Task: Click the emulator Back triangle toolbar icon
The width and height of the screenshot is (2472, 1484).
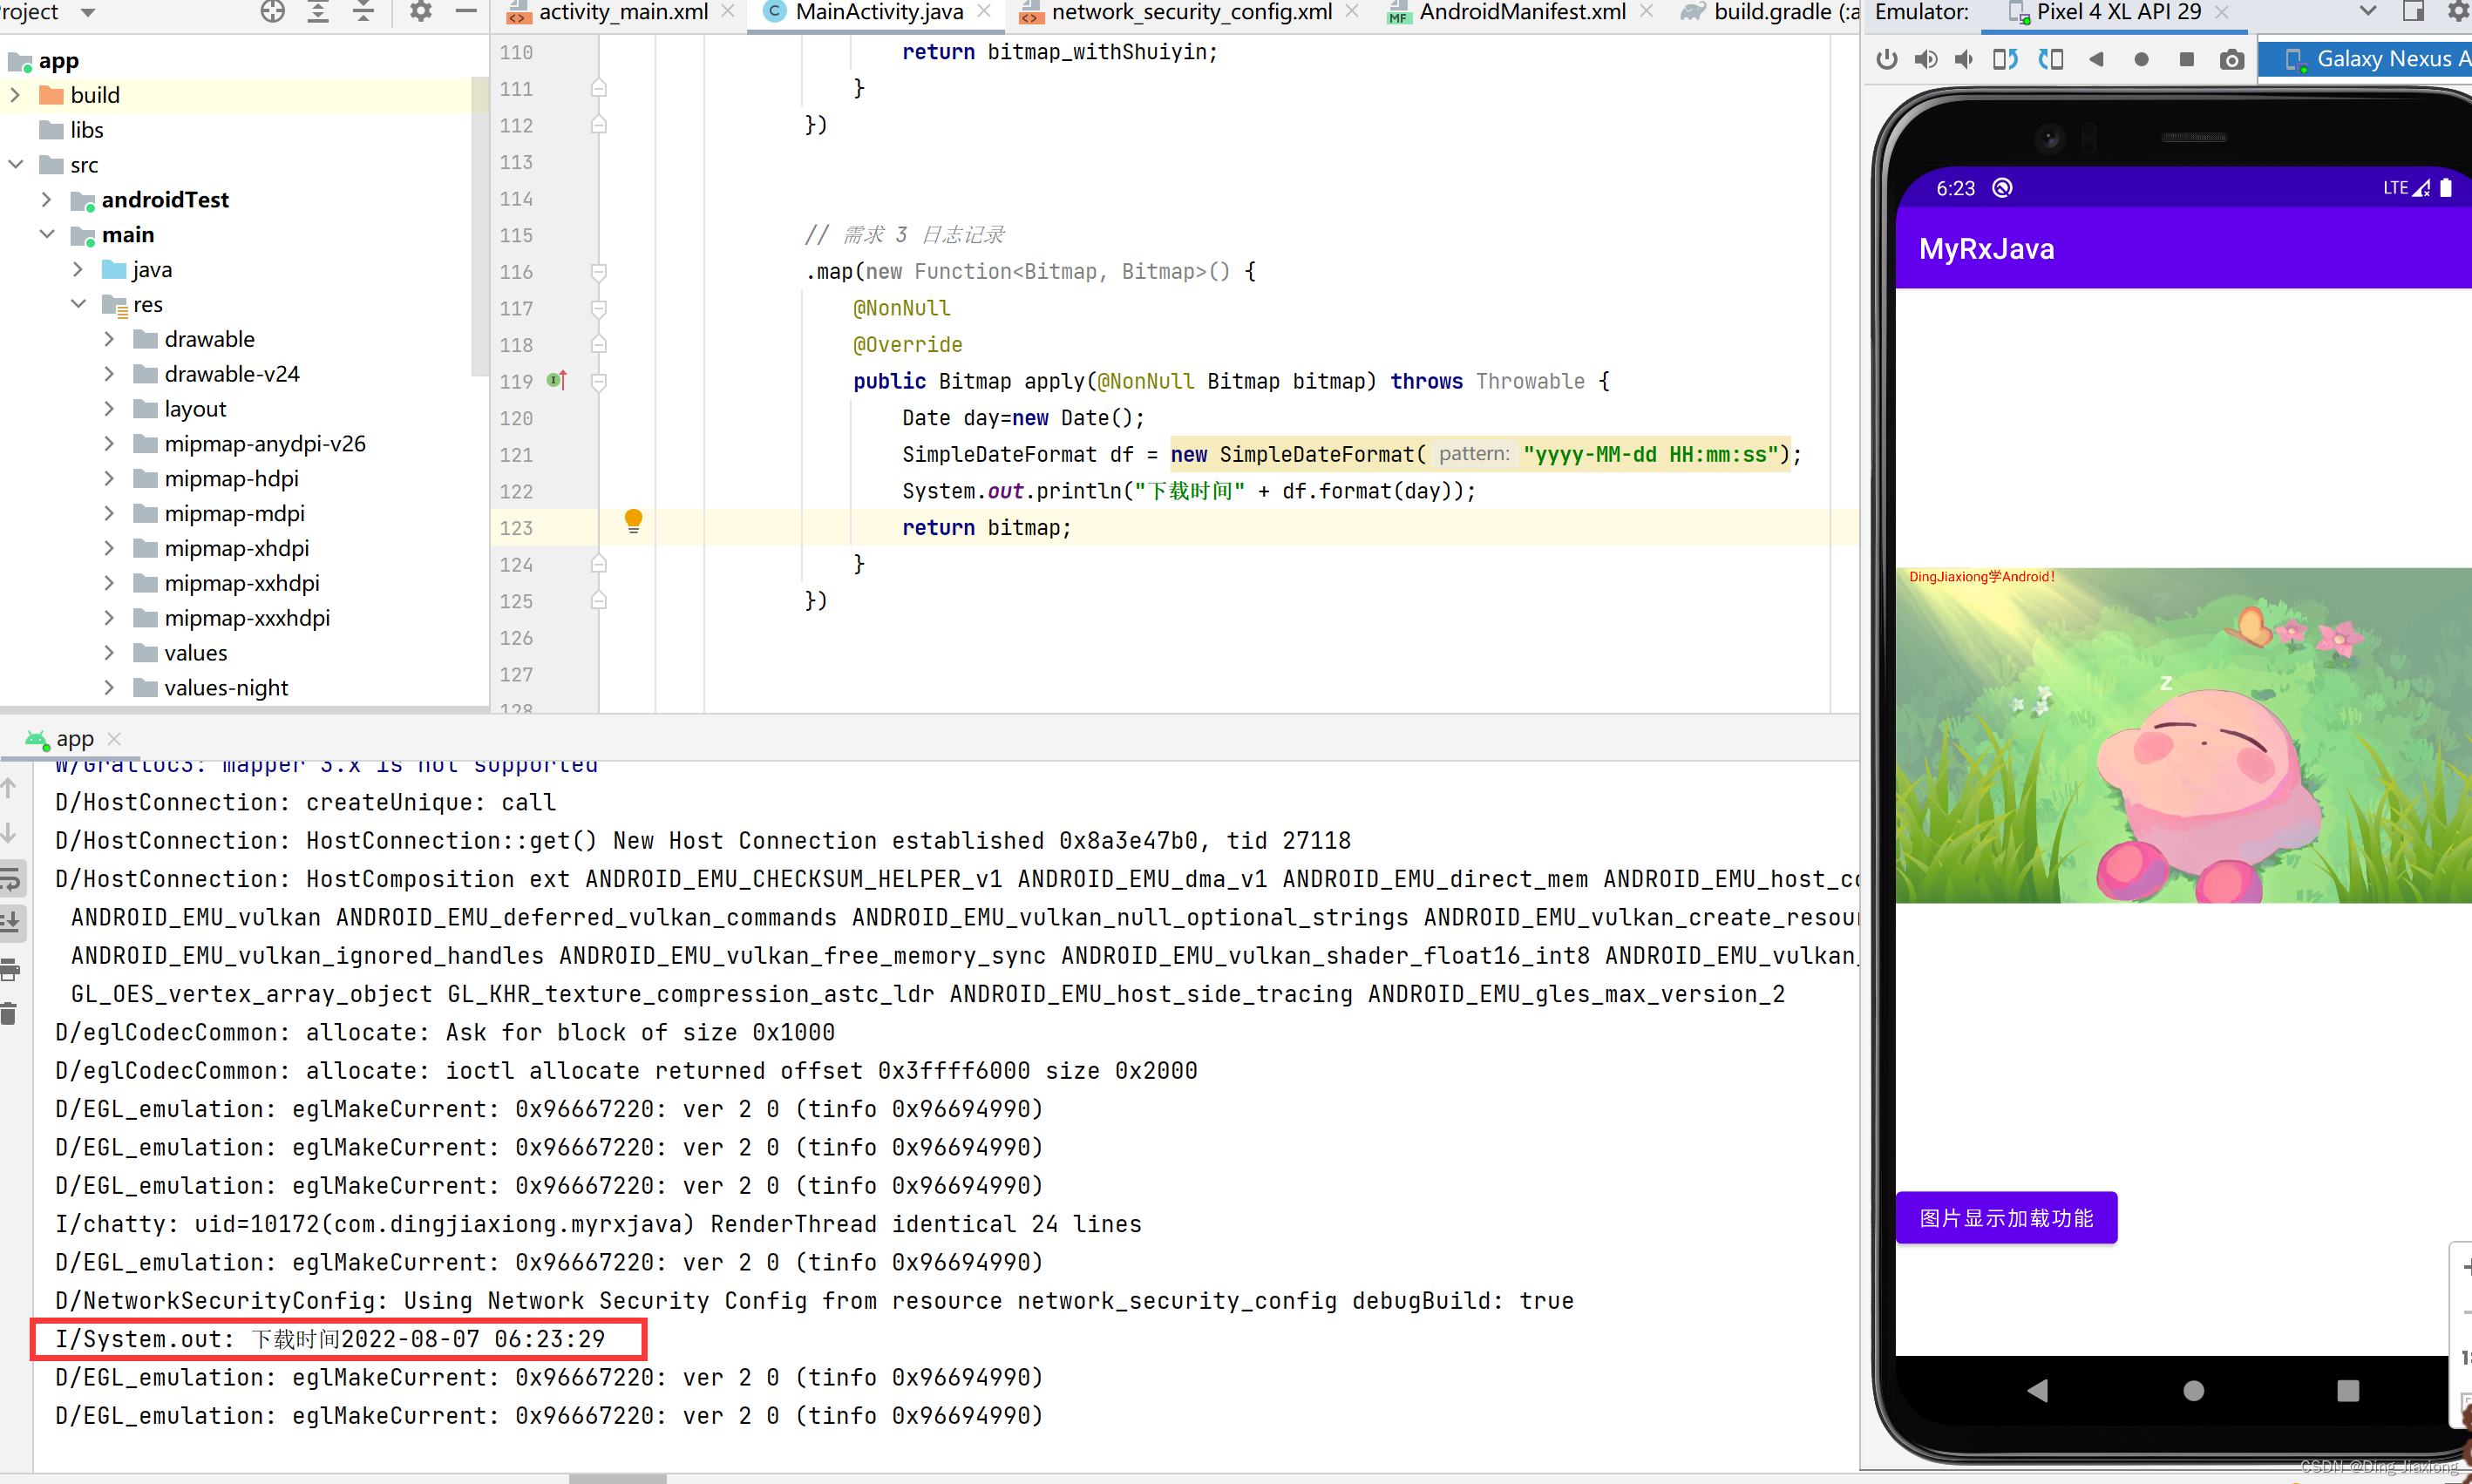Action: point(2096,60)
